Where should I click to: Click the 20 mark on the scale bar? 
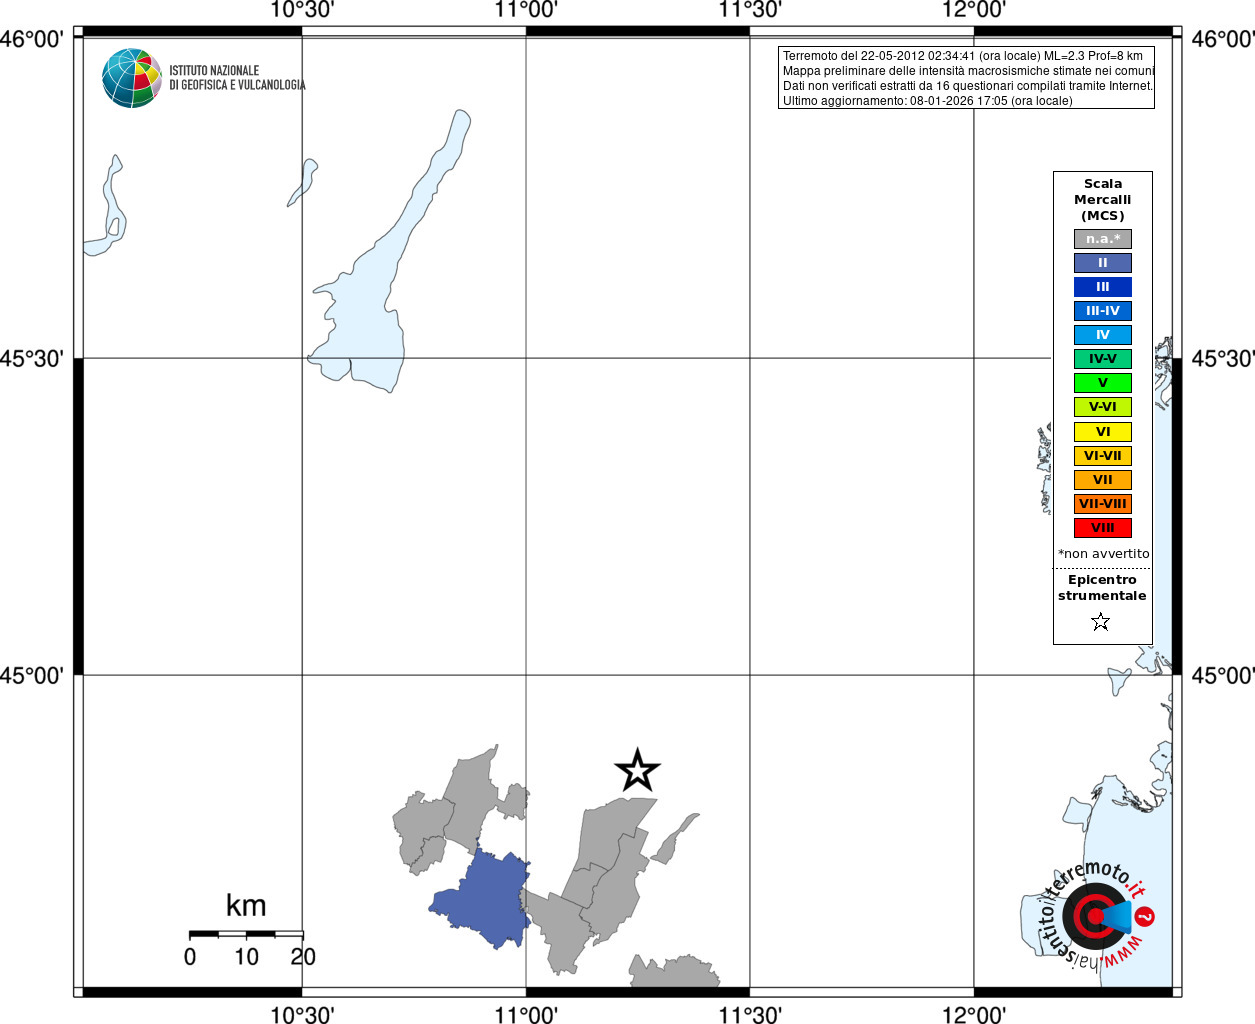303,957
